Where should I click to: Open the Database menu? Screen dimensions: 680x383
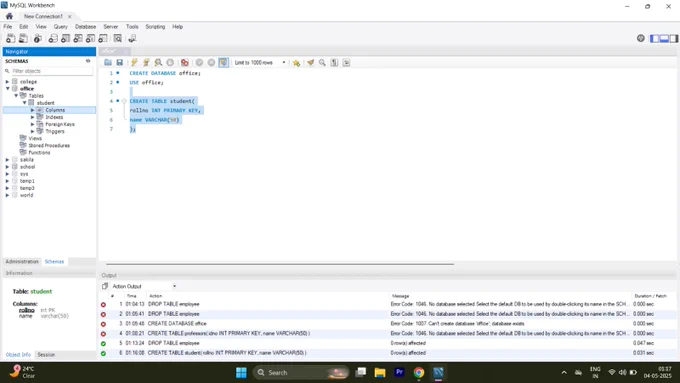coord(85,26)
